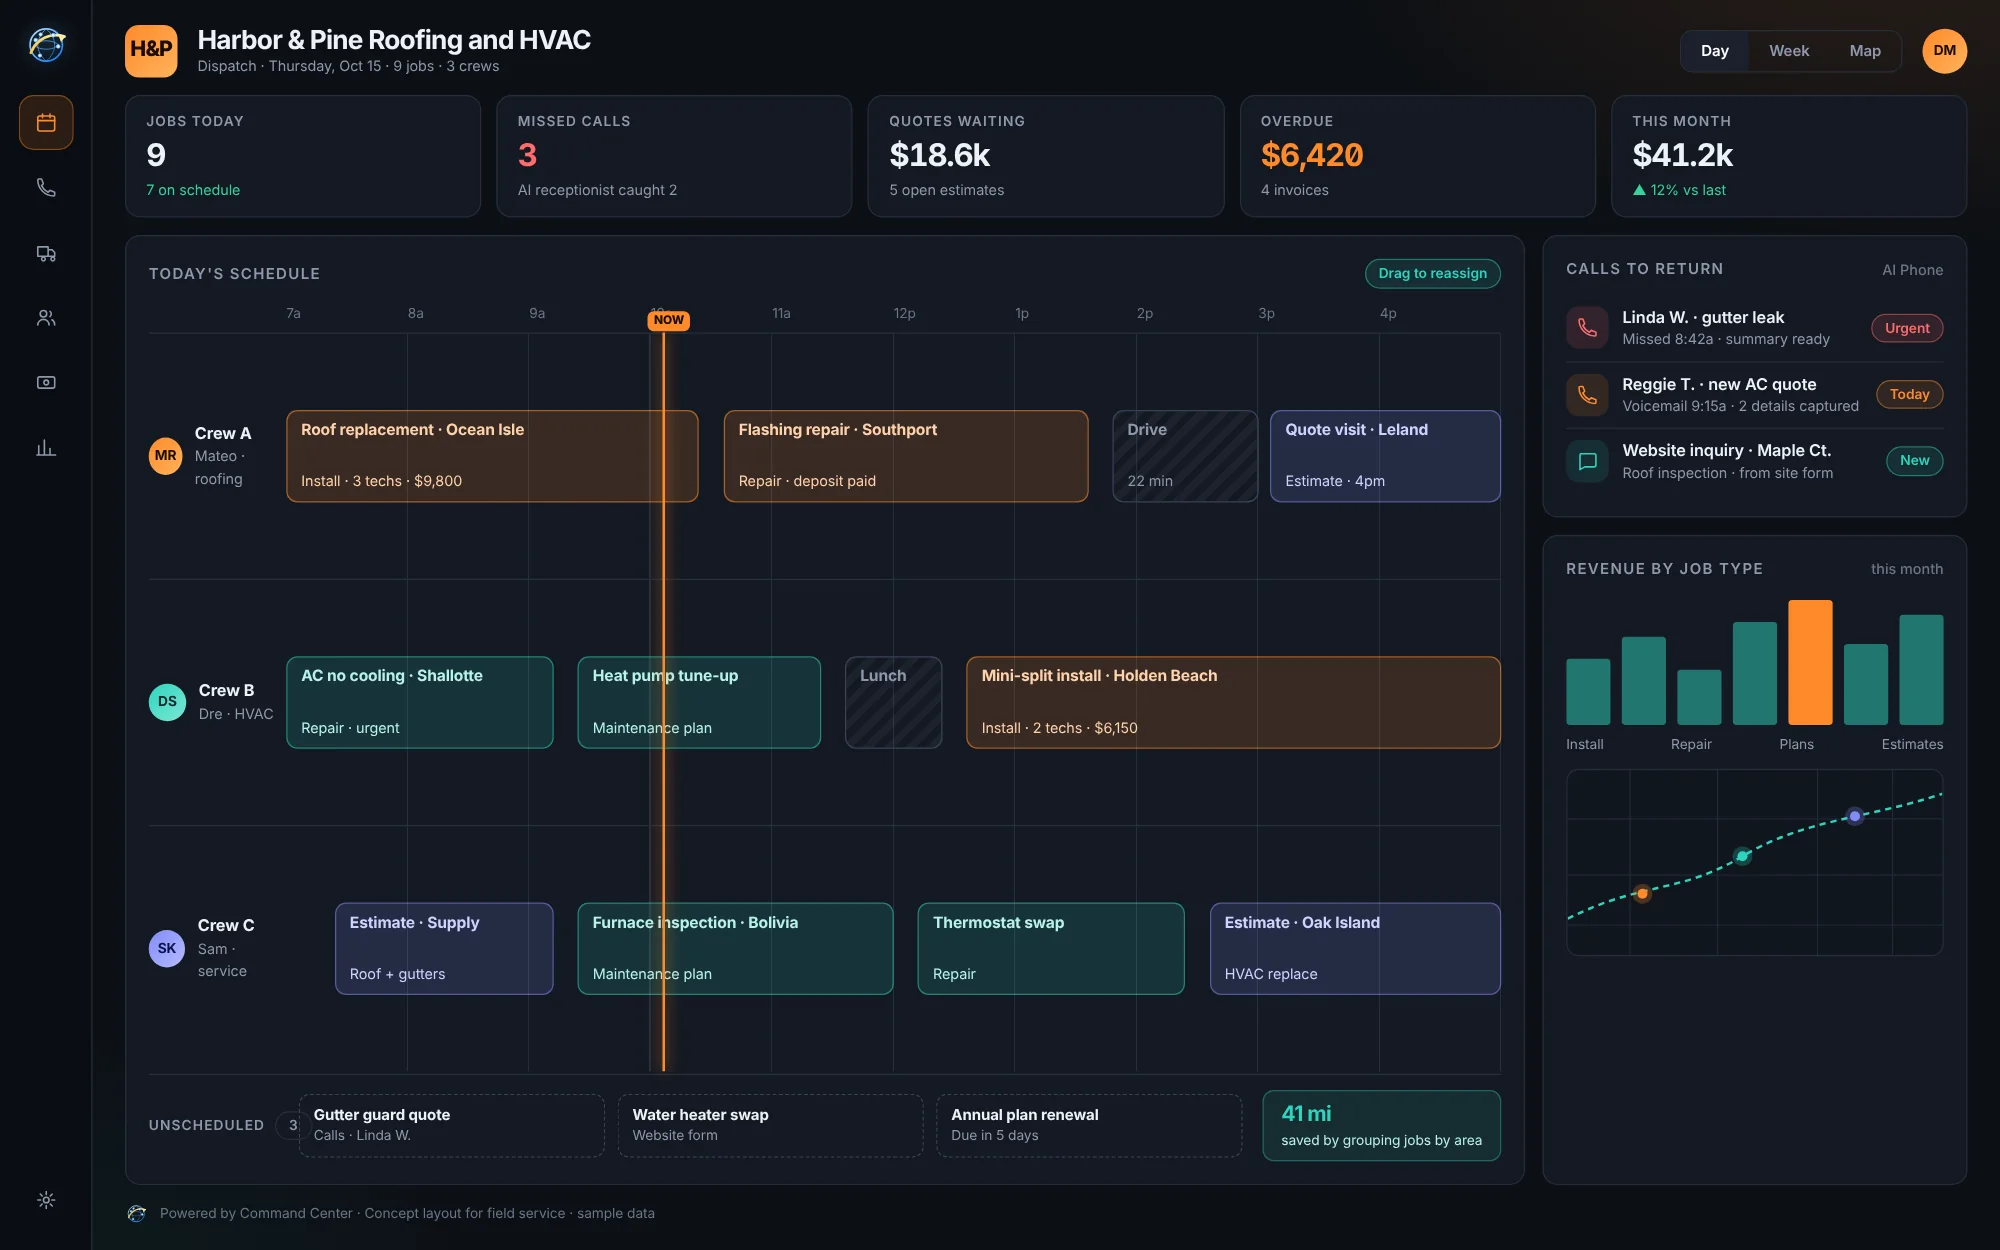Click '7 on schedule' text
This screenshot has height=1250, width=2000.
point(193,190)
